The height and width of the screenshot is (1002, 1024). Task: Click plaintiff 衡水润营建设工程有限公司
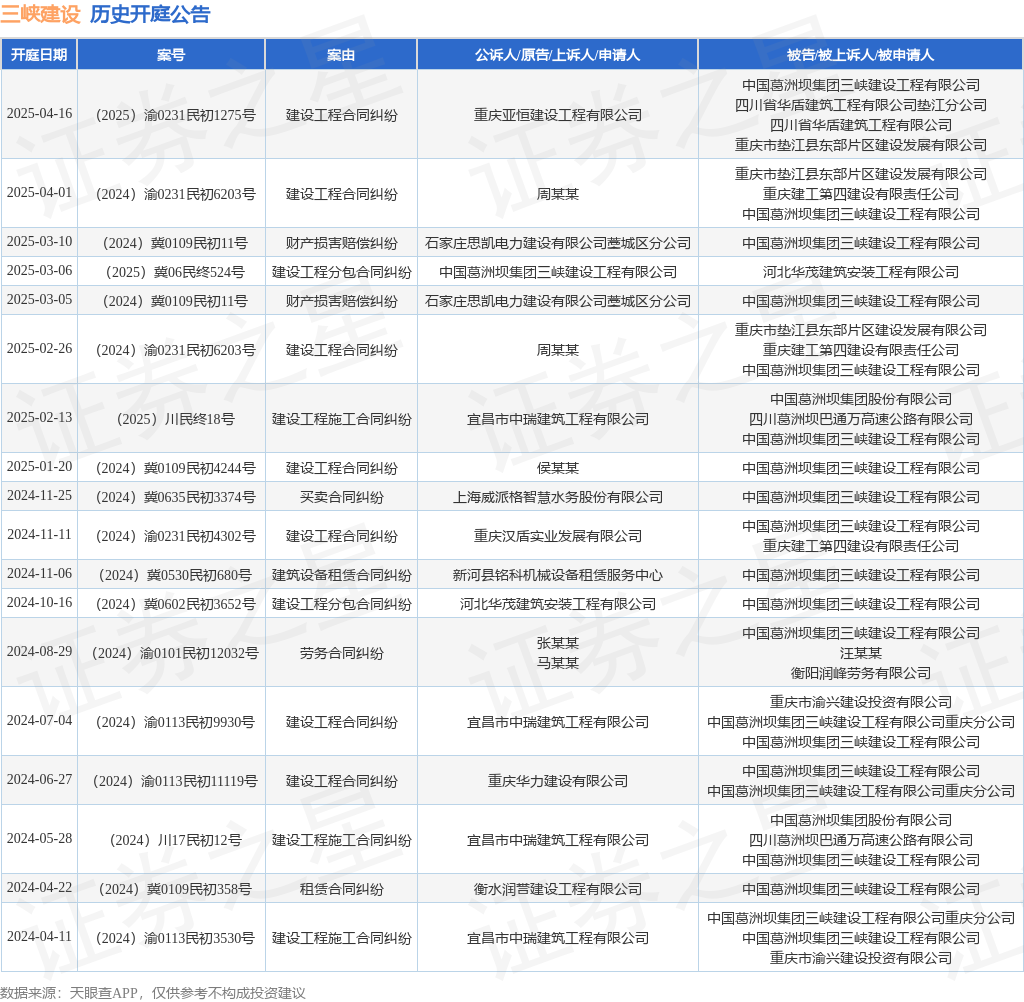pos(558,889)
